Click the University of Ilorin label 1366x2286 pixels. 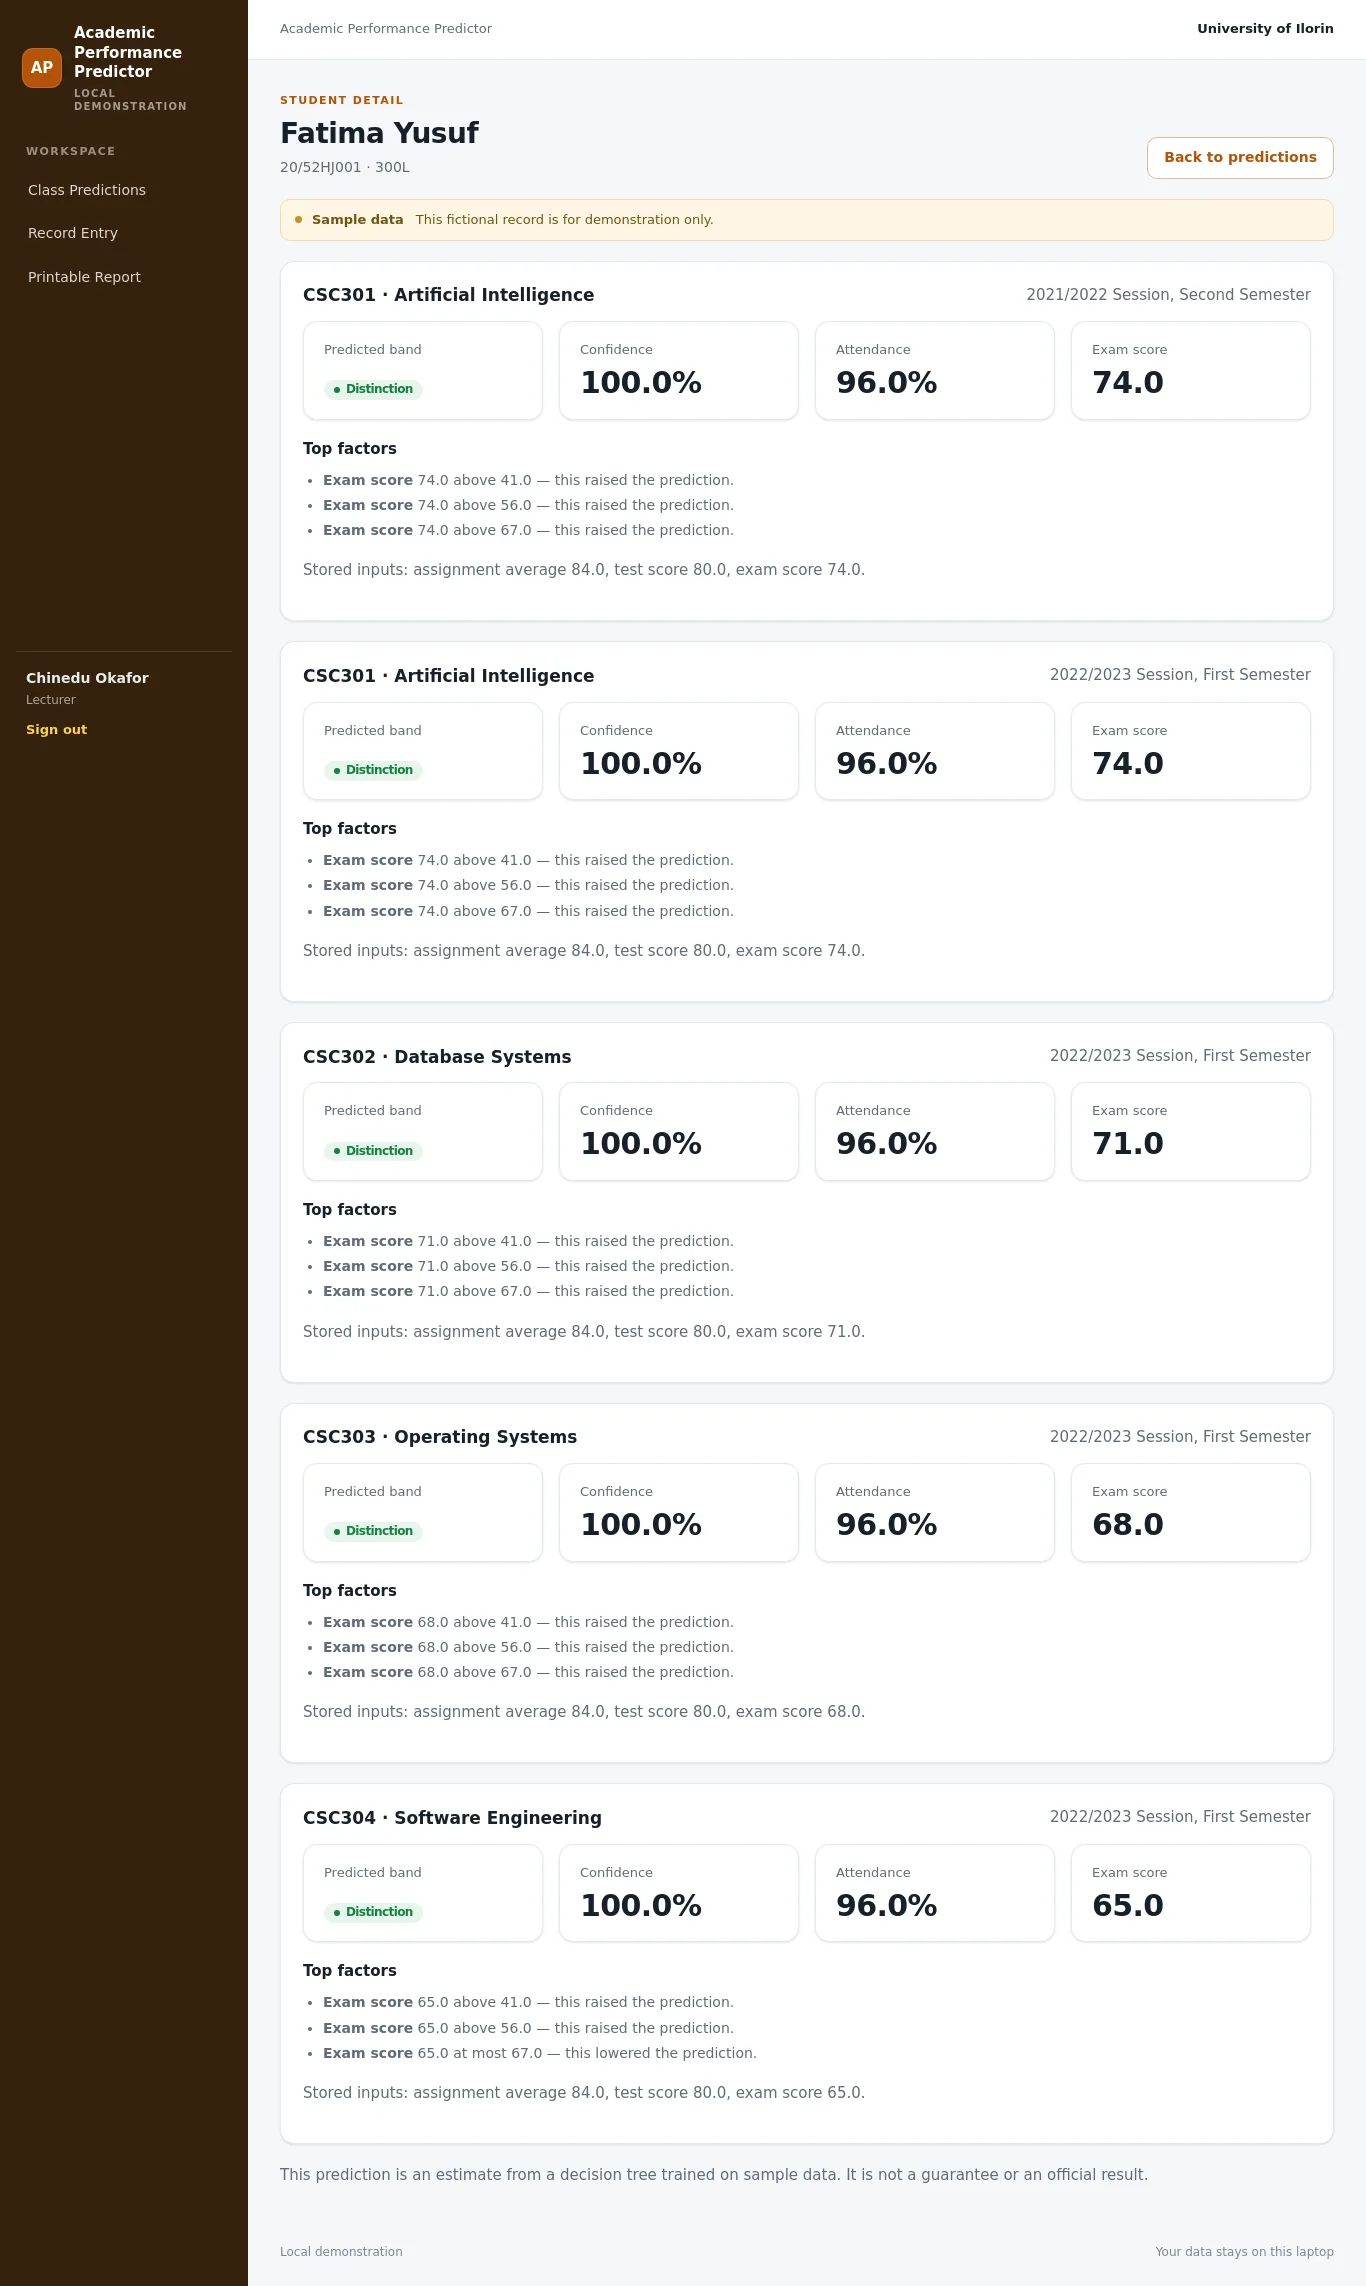point(1265,29)
